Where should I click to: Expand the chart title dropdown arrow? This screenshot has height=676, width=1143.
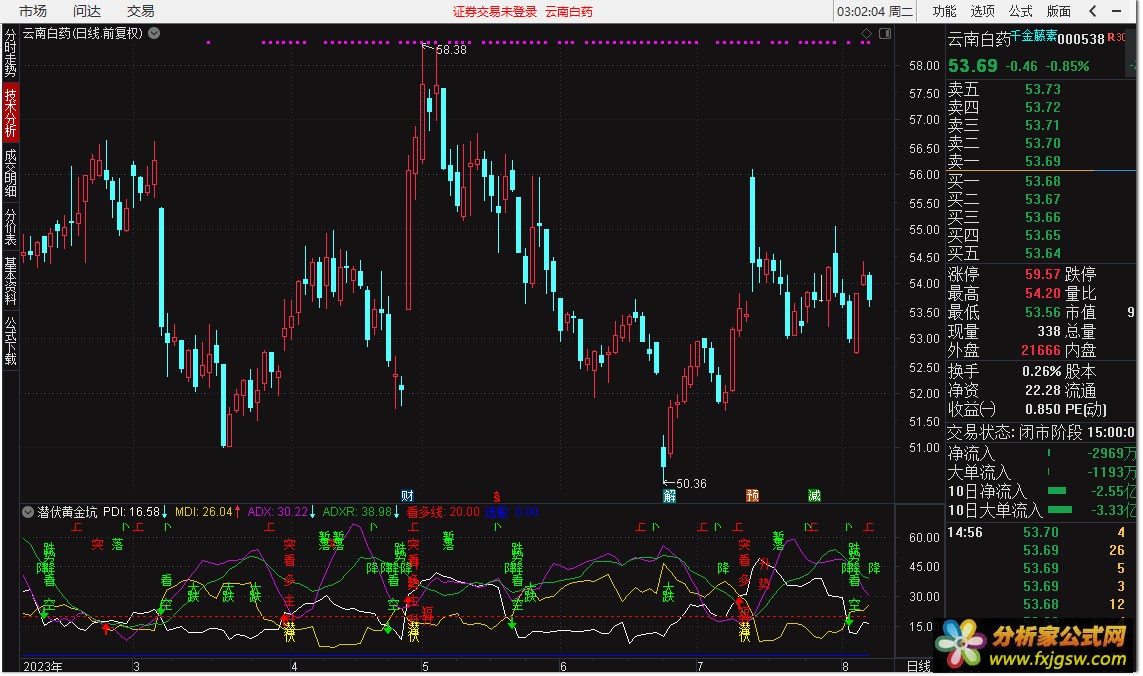(x=155, y=33)
